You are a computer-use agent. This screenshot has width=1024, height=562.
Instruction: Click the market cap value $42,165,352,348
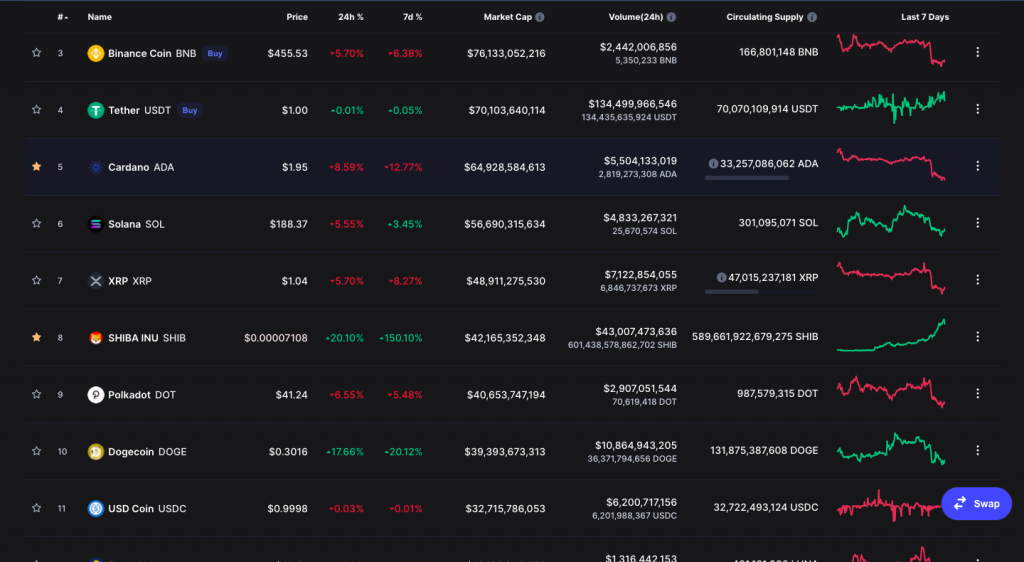505,337
